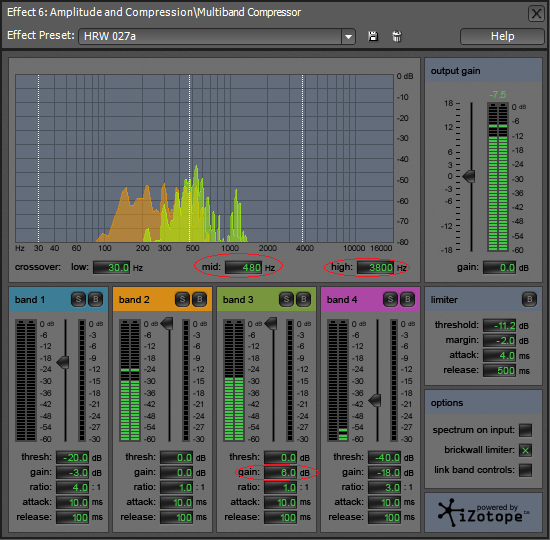
Task: Click the output gain slider handle
Action: [x=469, y=176]
